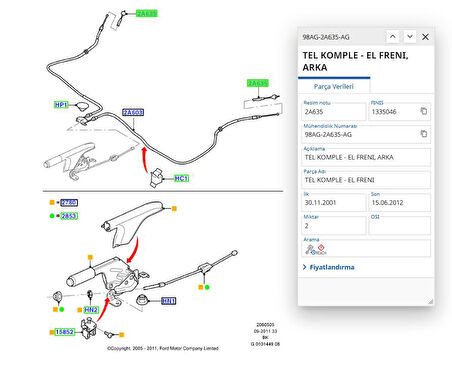Select the HP1 callout label in diagram
Image resolution: width=452 pixels, height=374 pixels.
pos(61,105)
